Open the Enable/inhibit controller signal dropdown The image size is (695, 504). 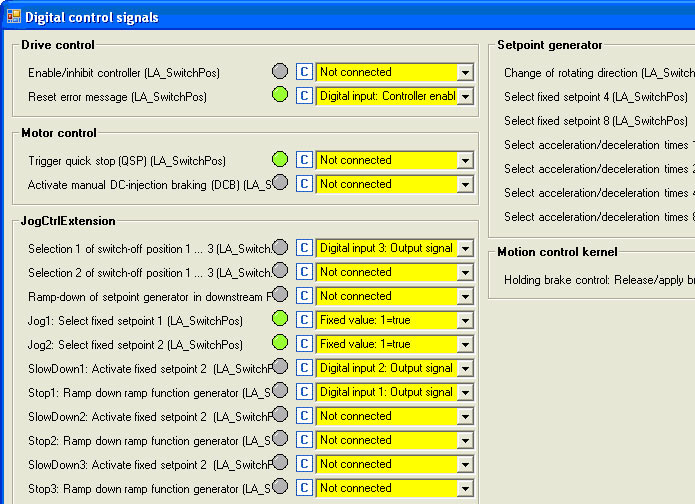(465, 72)
